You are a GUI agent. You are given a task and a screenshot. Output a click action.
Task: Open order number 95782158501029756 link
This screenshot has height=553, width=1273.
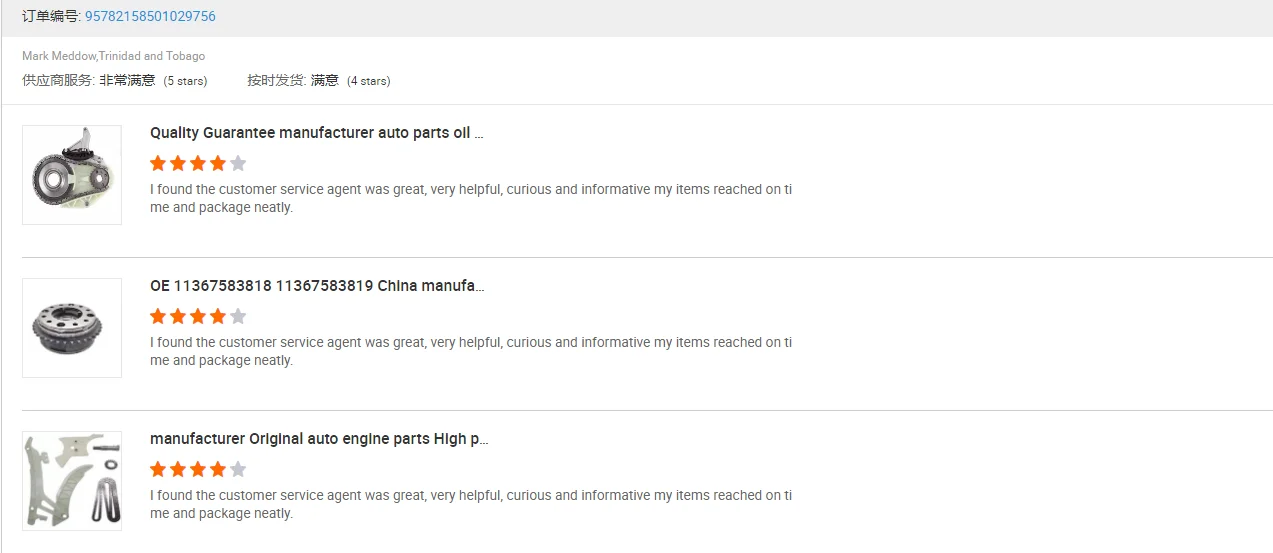tap(150, 16)
